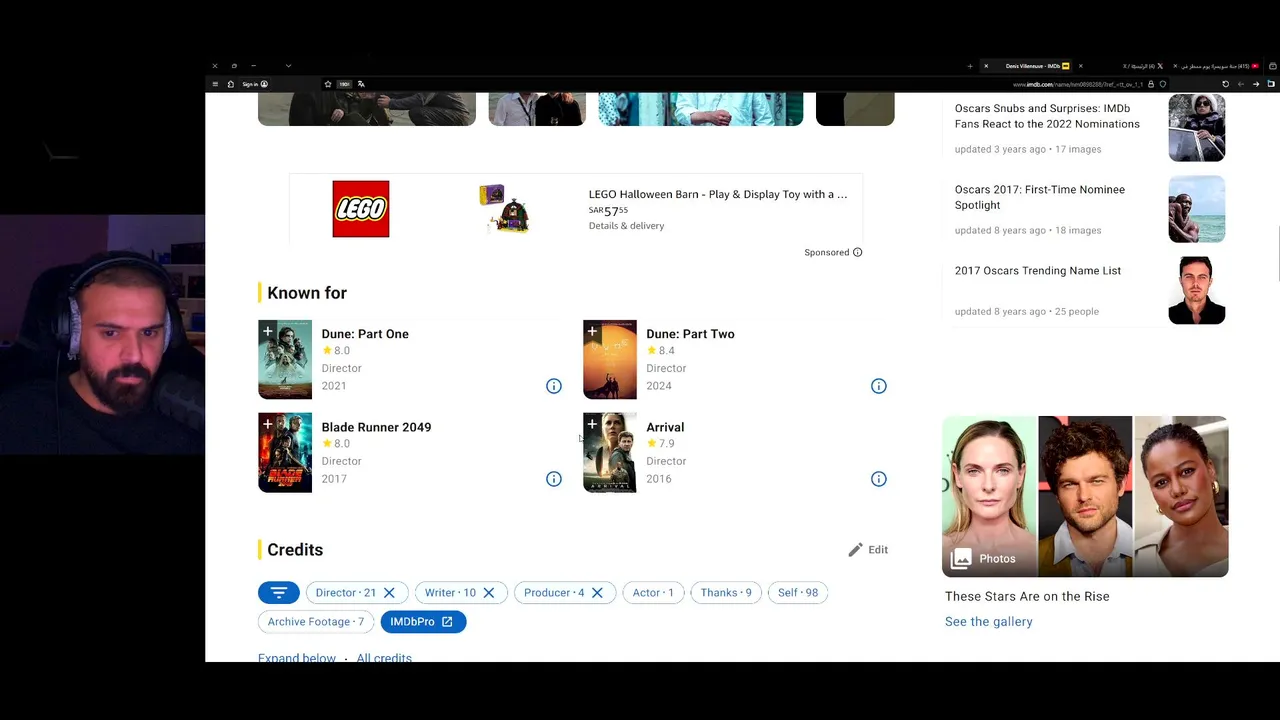This screenshot has width=1280, height=720.
Task: Add Arrival to watchlist
Action: (592, 424)
